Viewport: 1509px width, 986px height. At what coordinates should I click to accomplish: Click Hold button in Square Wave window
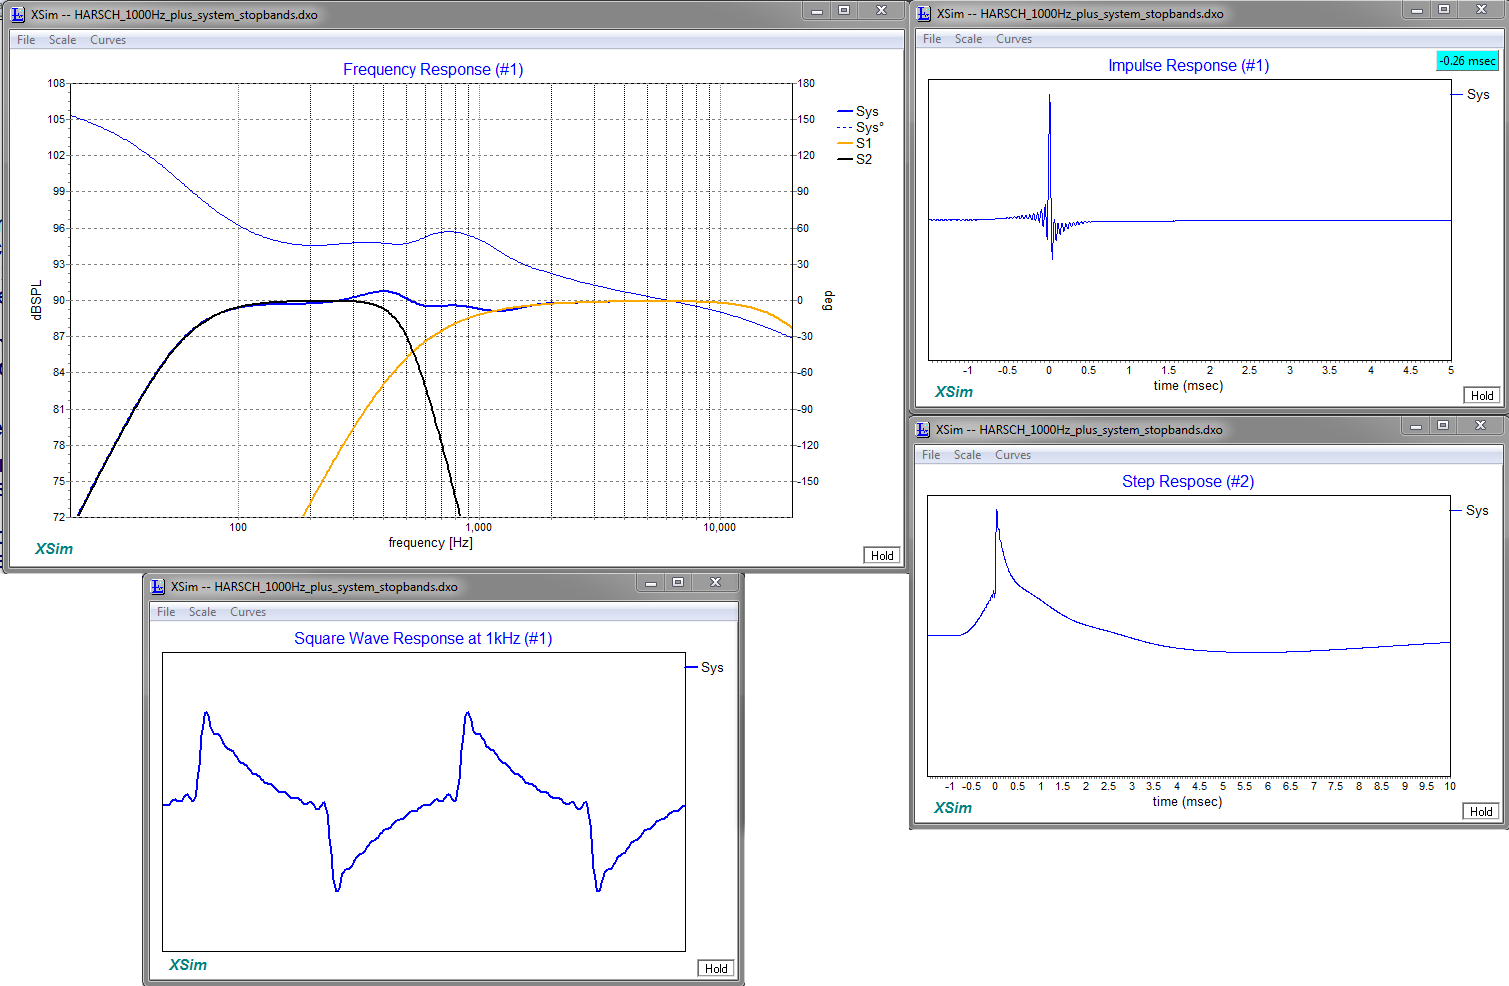pyautogui.click(x=716, y=969)
